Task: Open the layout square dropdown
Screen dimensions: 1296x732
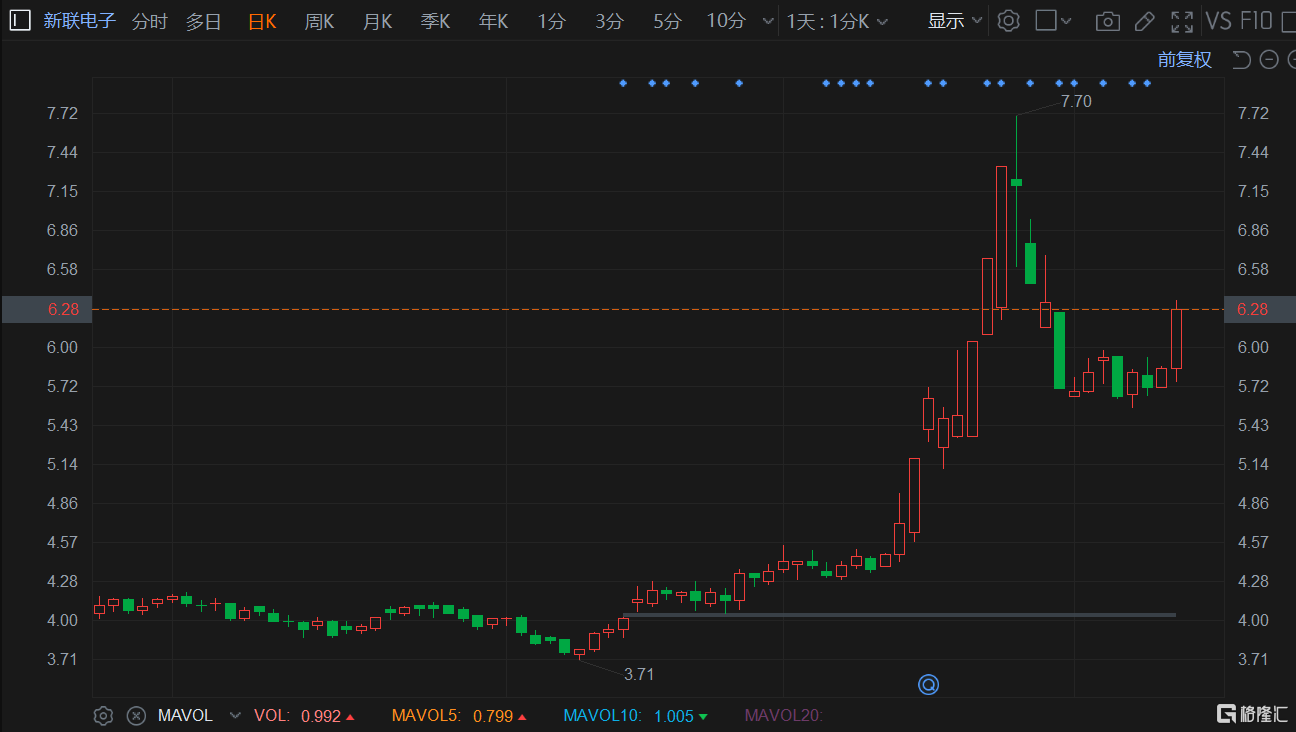Action: tap(1053, 21)
